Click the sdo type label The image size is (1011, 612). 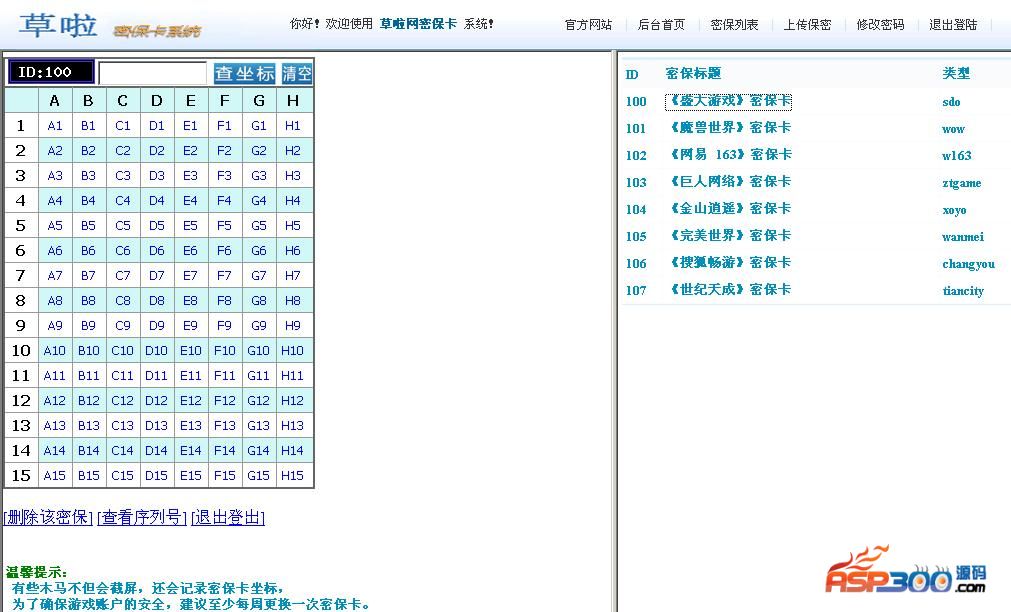(x=951, y=102)
